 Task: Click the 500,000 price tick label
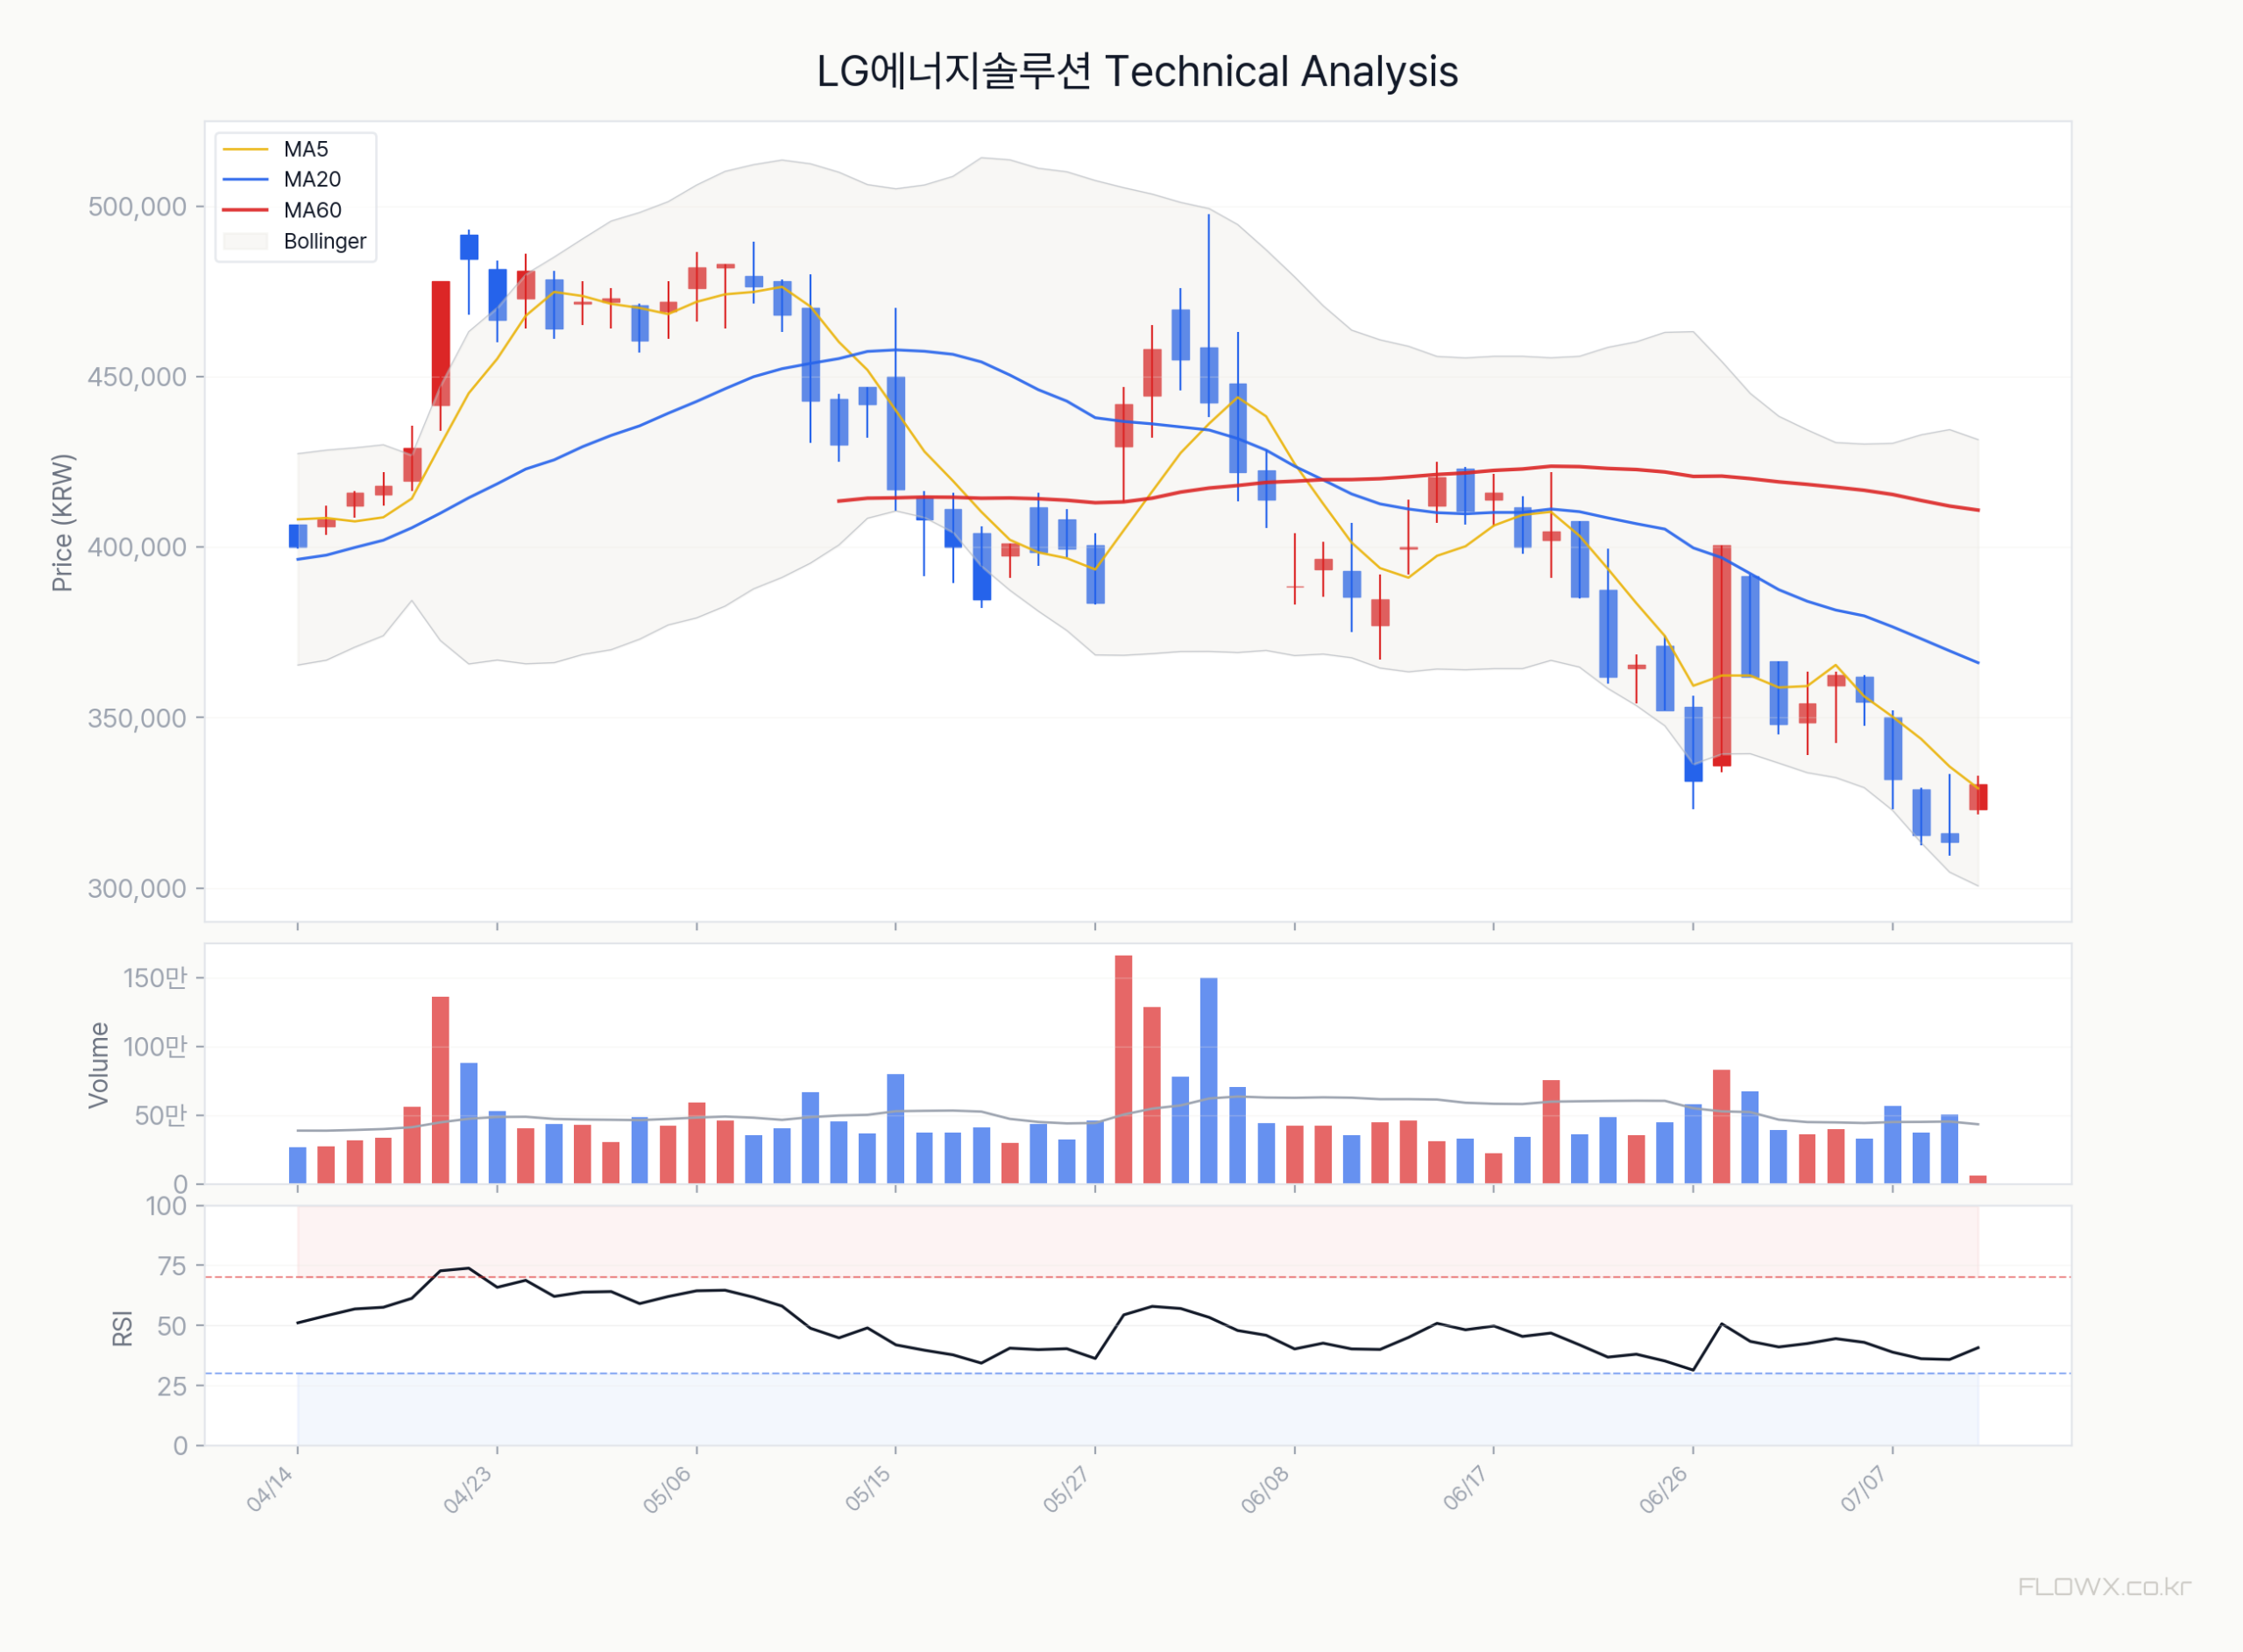coord(137,207)
